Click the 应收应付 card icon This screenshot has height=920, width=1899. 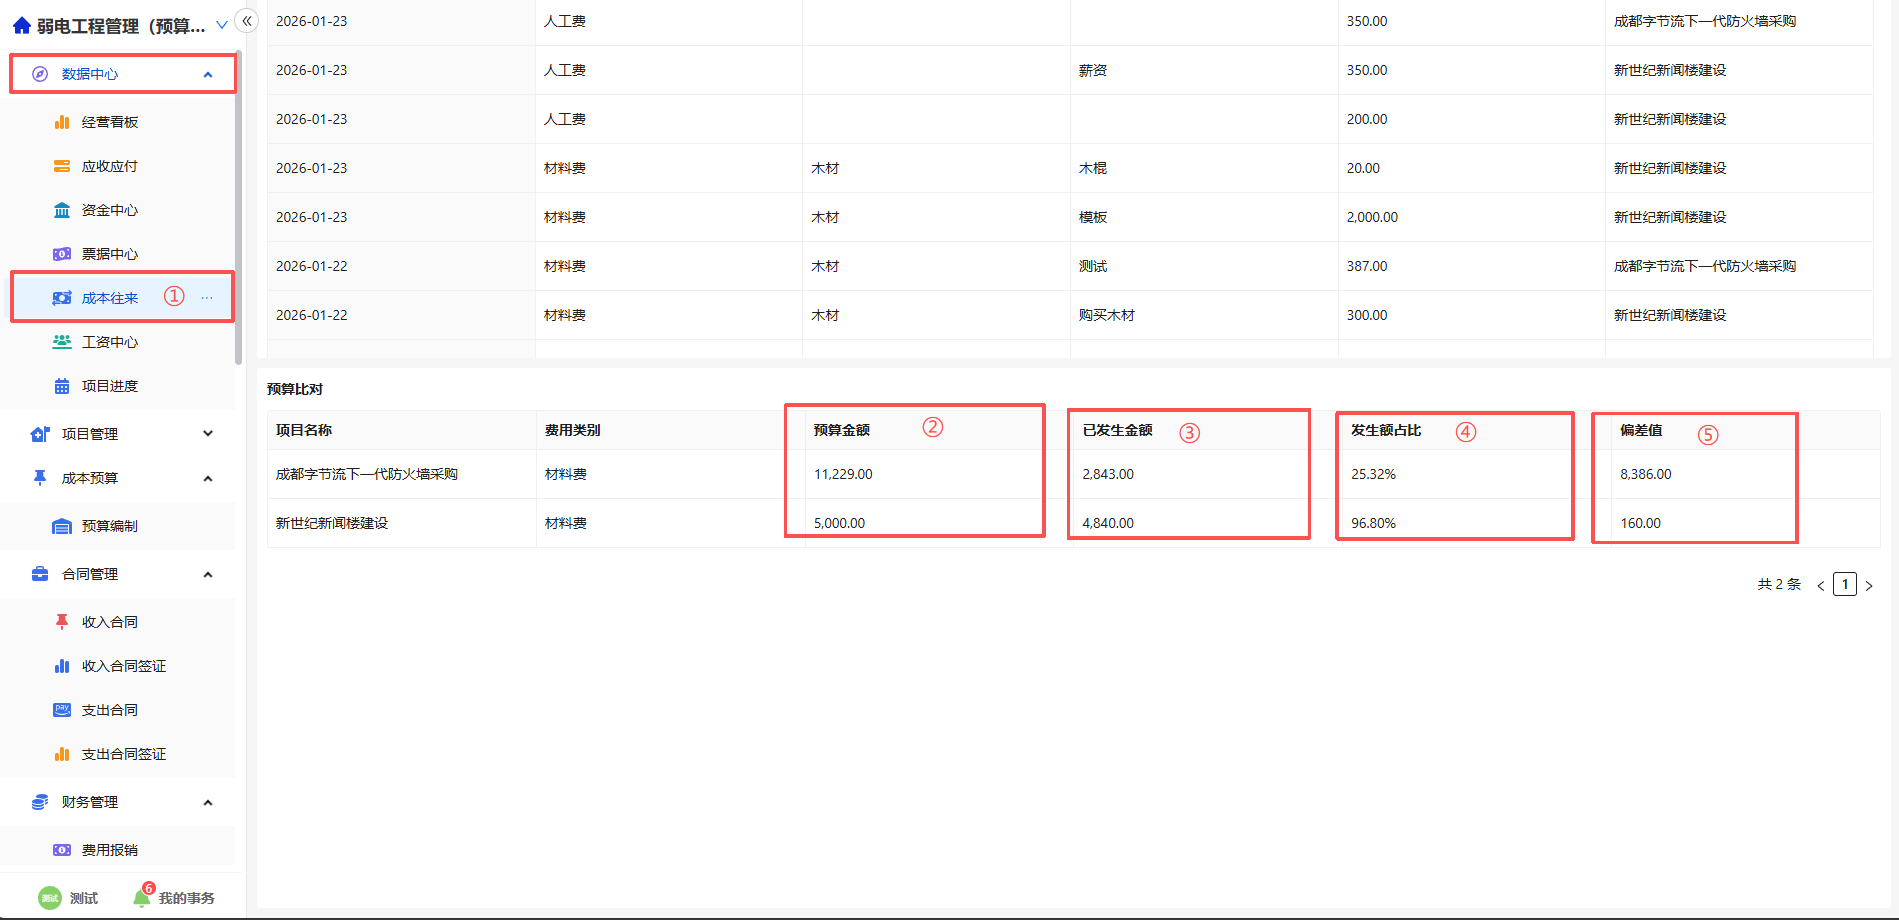(x=62, y=166)
